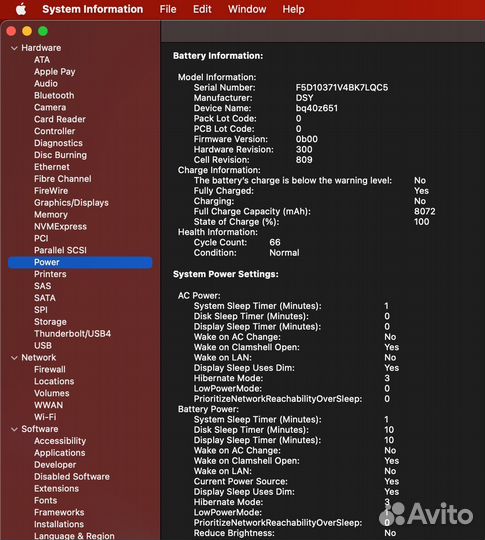Select Power in the sidebar
Screen dimensions: 485x540
(x=80, y=262)
